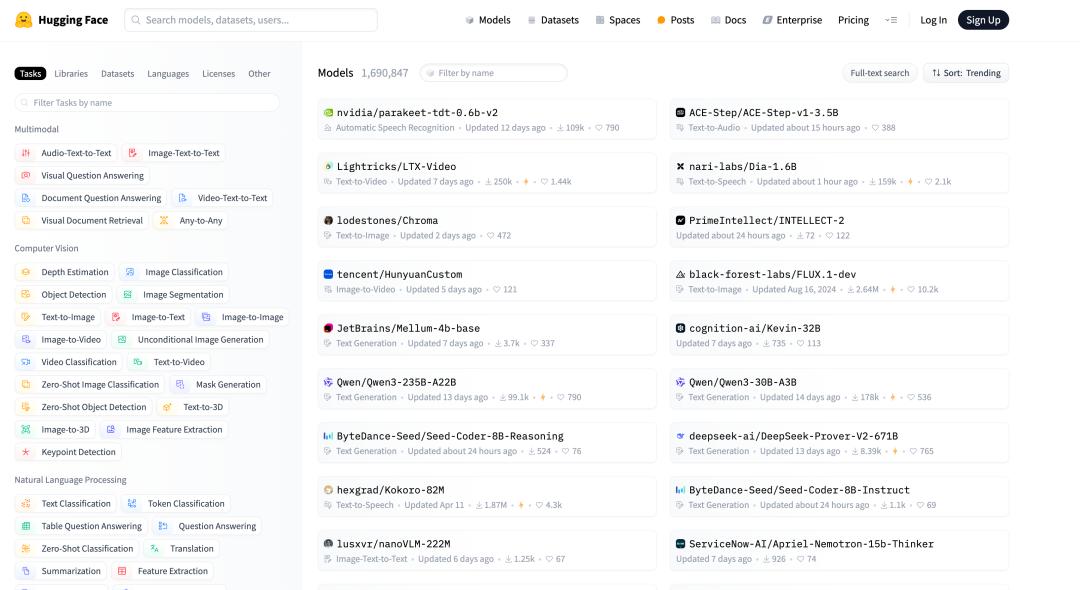Click the tencent avatar icon on the HunyuanCustom card

[x=329, y=274]
